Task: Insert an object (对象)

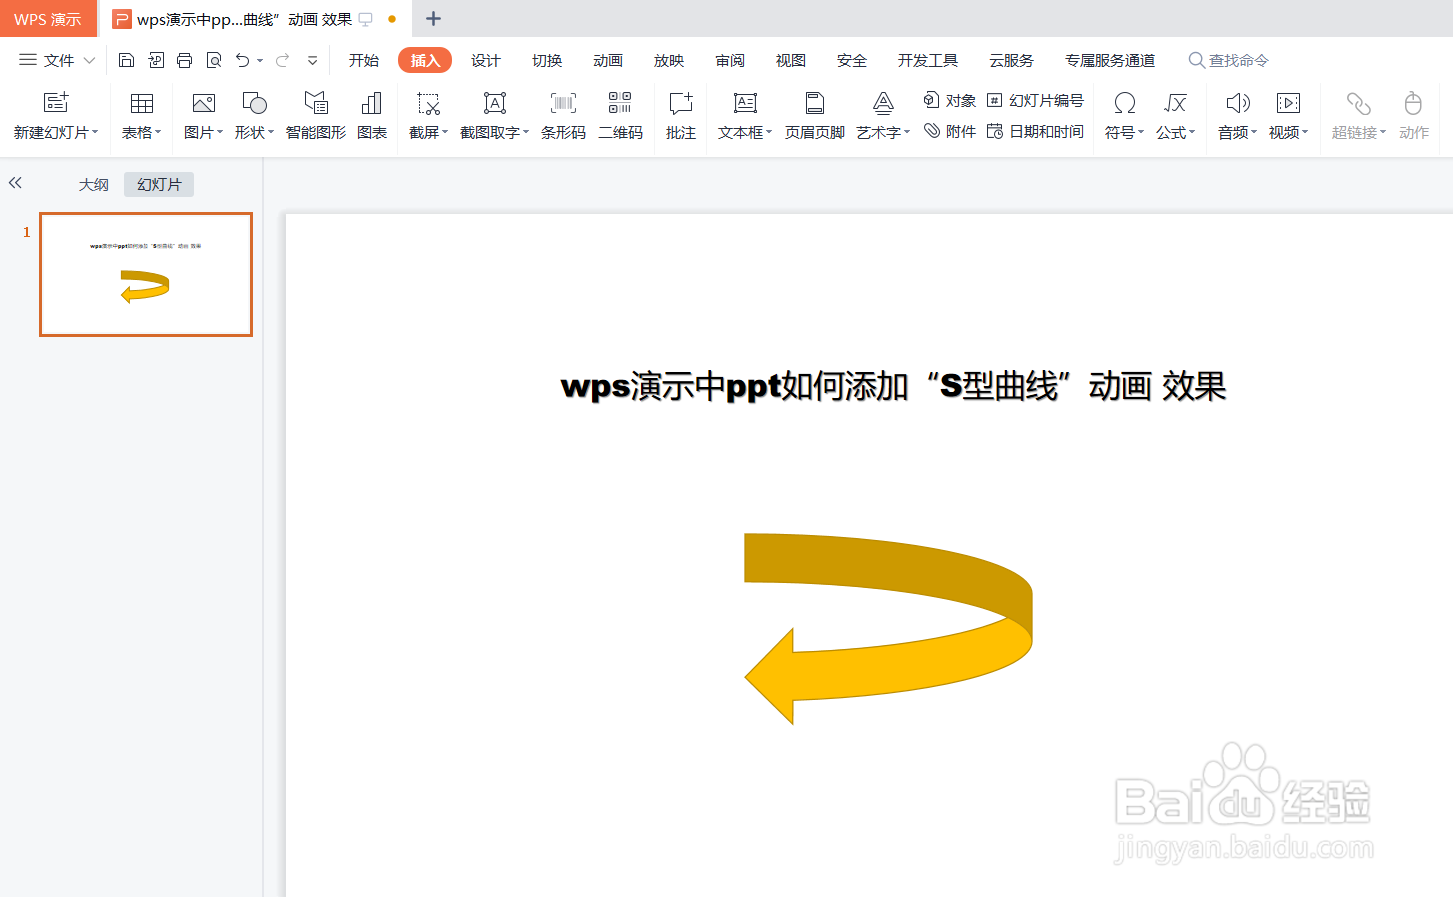Action: click(950, 100)
